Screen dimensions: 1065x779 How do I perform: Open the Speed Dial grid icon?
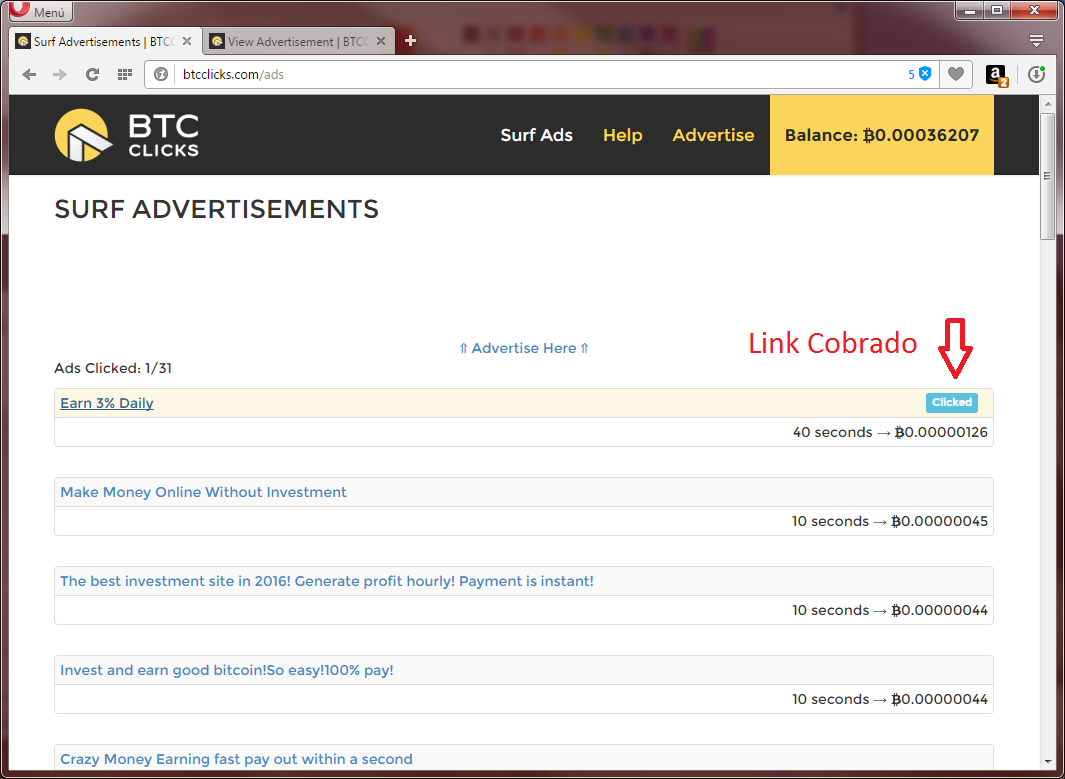(124, 74)
